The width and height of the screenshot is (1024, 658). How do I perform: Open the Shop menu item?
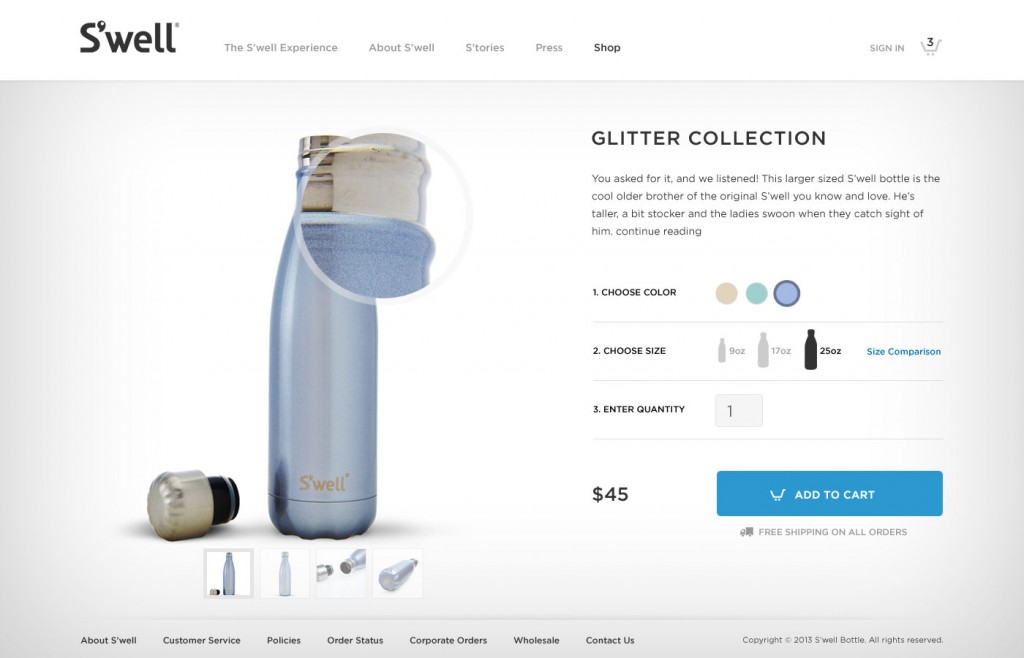coord(607,48)
